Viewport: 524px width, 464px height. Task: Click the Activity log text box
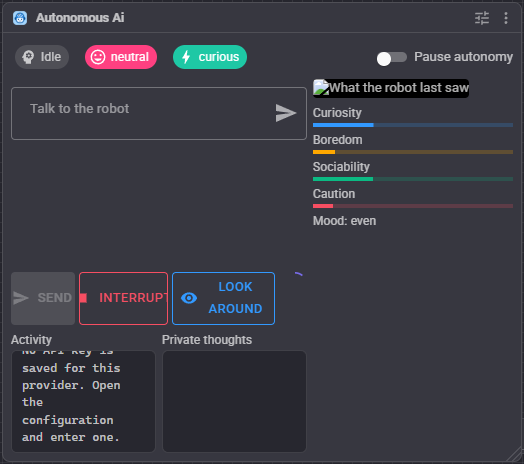[84, 401]
